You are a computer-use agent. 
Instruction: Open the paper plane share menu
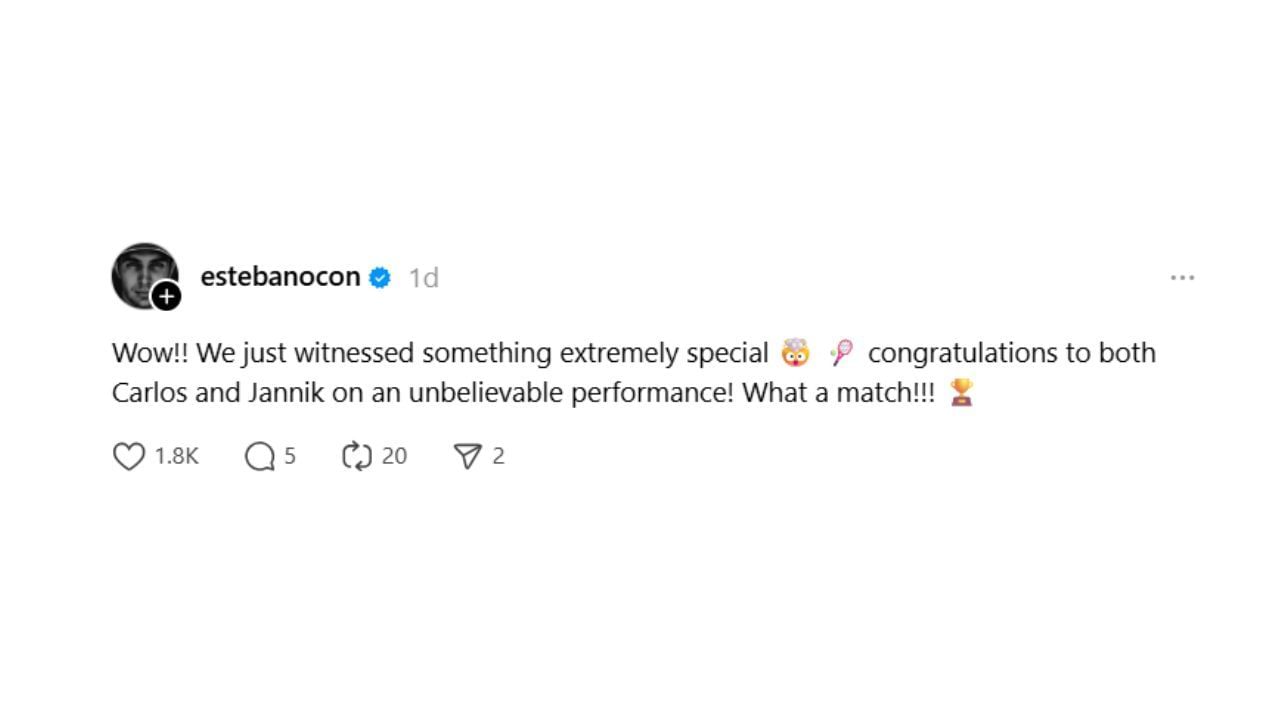pyautogui.click(x=467, y=457)
